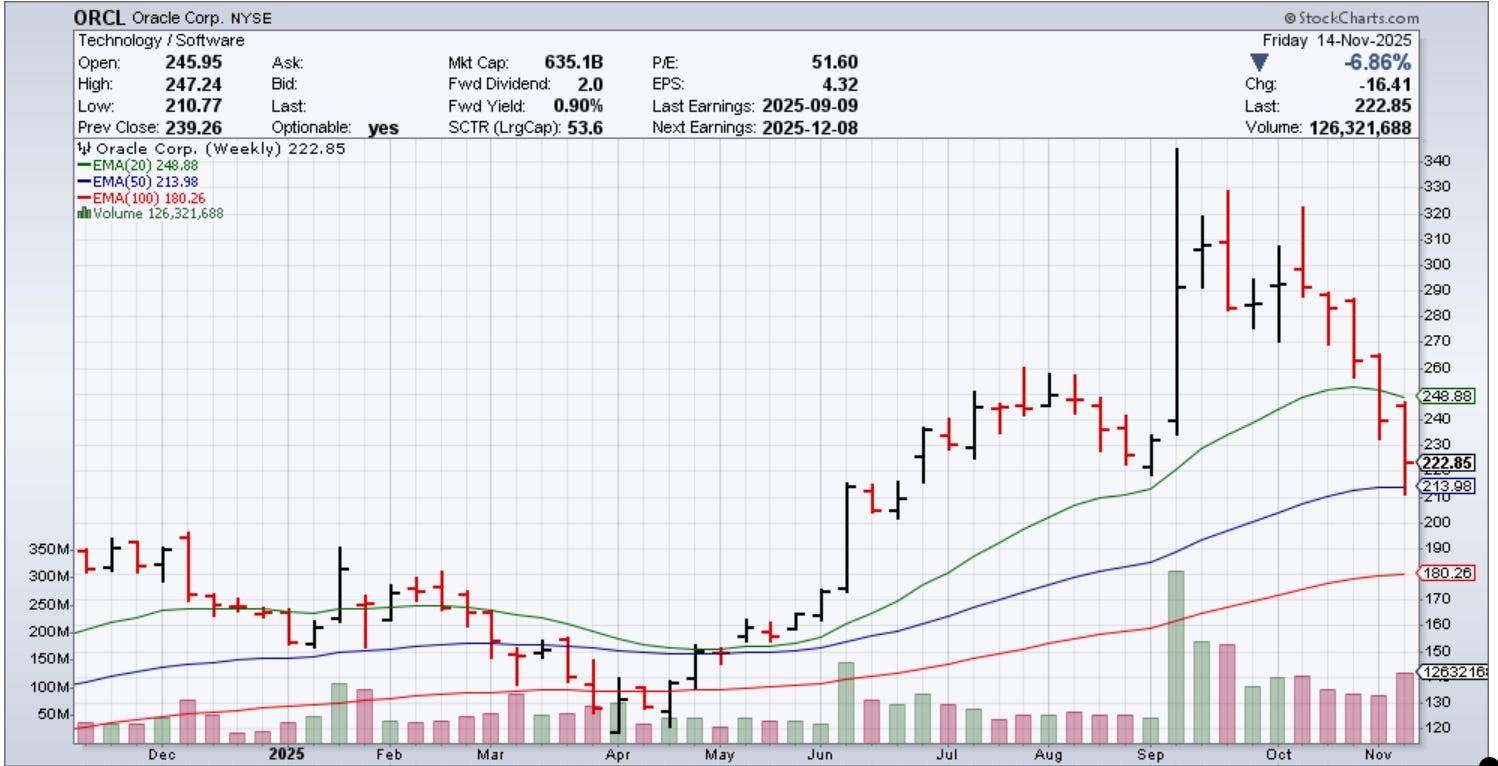The height and width of the screenshot is (766, 1498).
Task: Click the Last value 222.85 in header
Action: coord(1385,106)
